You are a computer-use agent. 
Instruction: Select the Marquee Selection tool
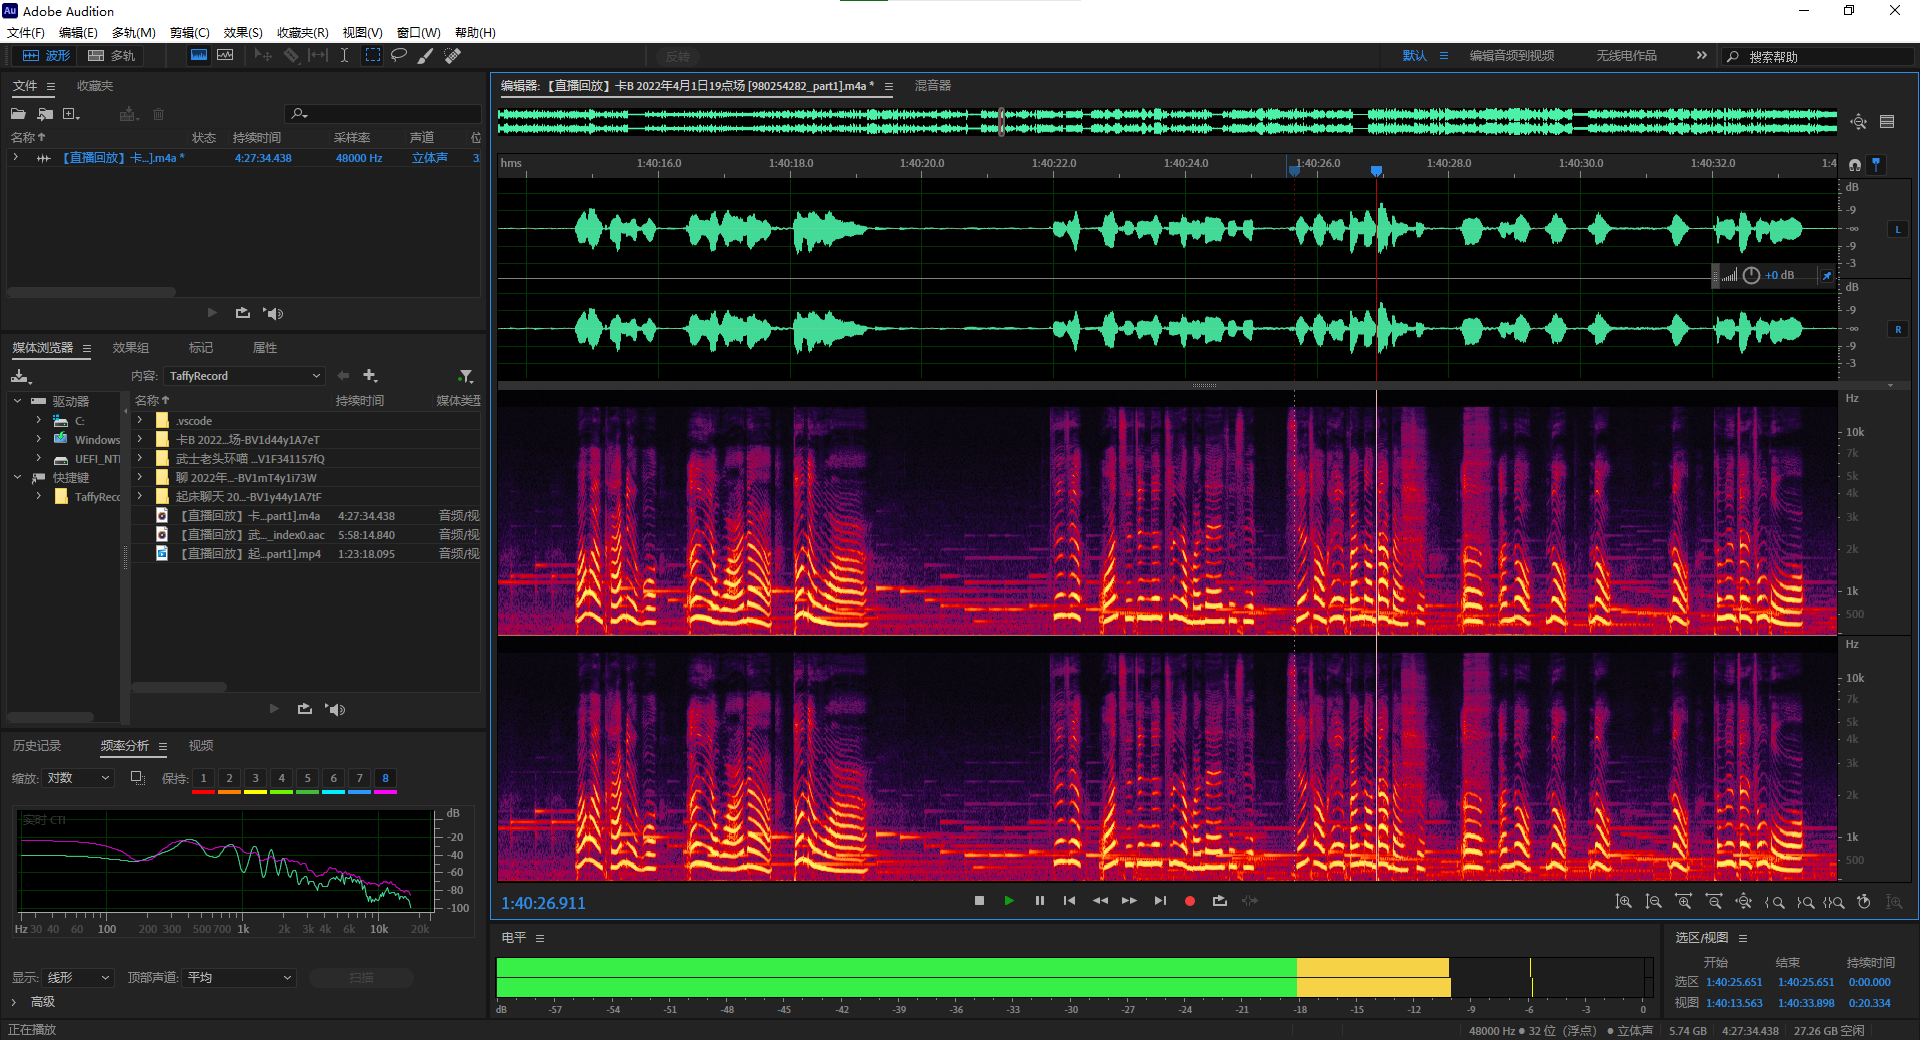click(372, 56)
